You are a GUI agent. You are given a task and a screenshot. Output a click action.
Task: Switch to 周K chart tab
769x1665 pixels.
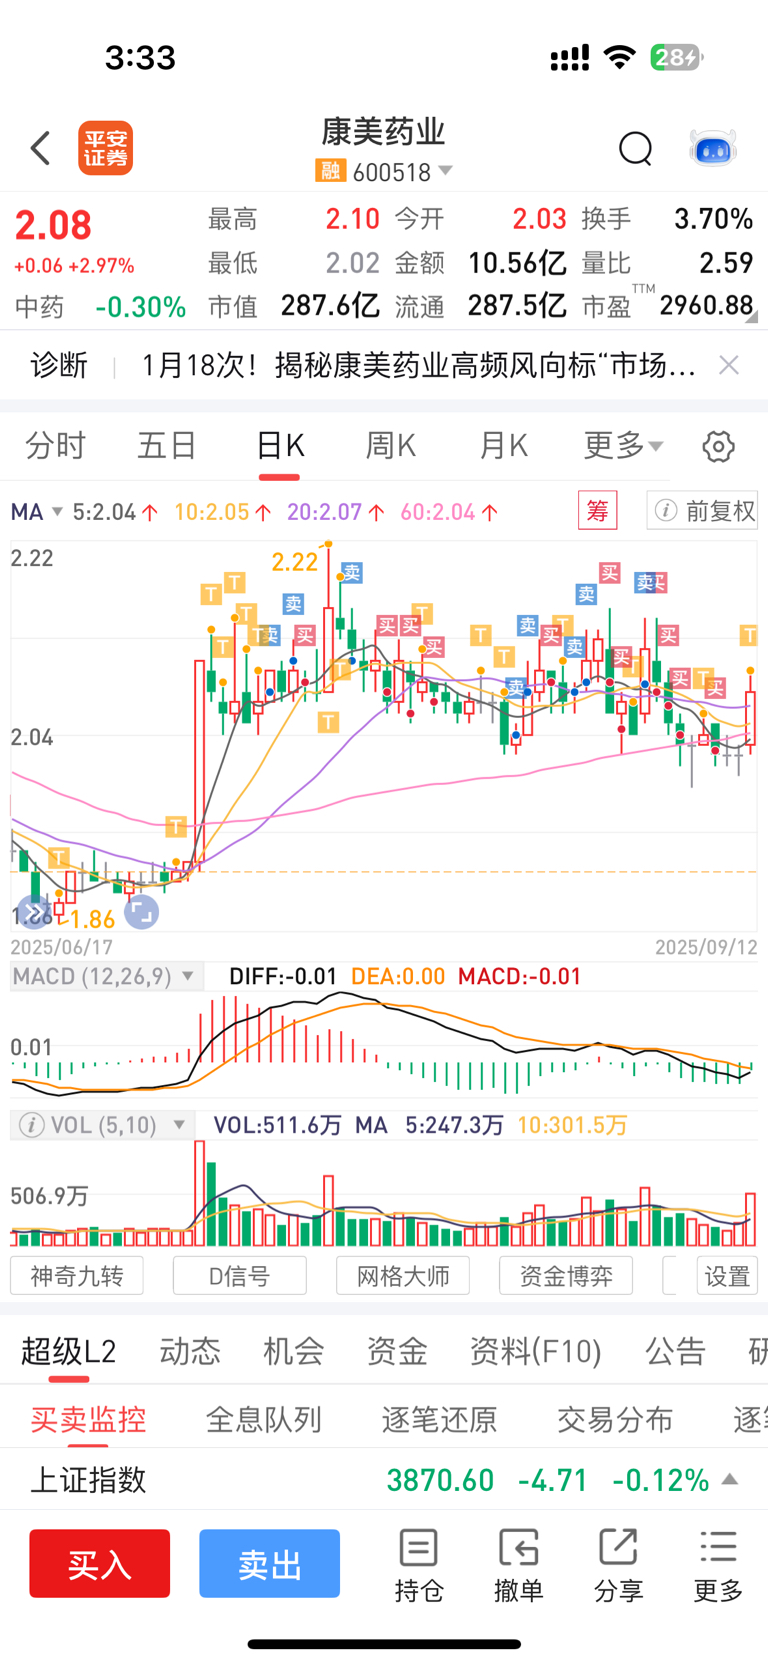click(391, 446)
